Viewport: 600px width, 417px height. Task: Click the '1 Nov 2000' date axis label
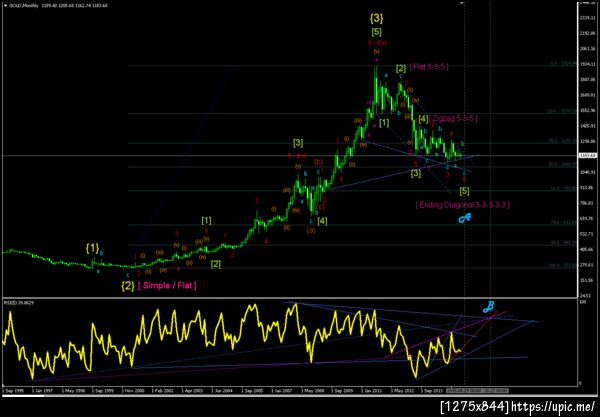click(133, 391)
